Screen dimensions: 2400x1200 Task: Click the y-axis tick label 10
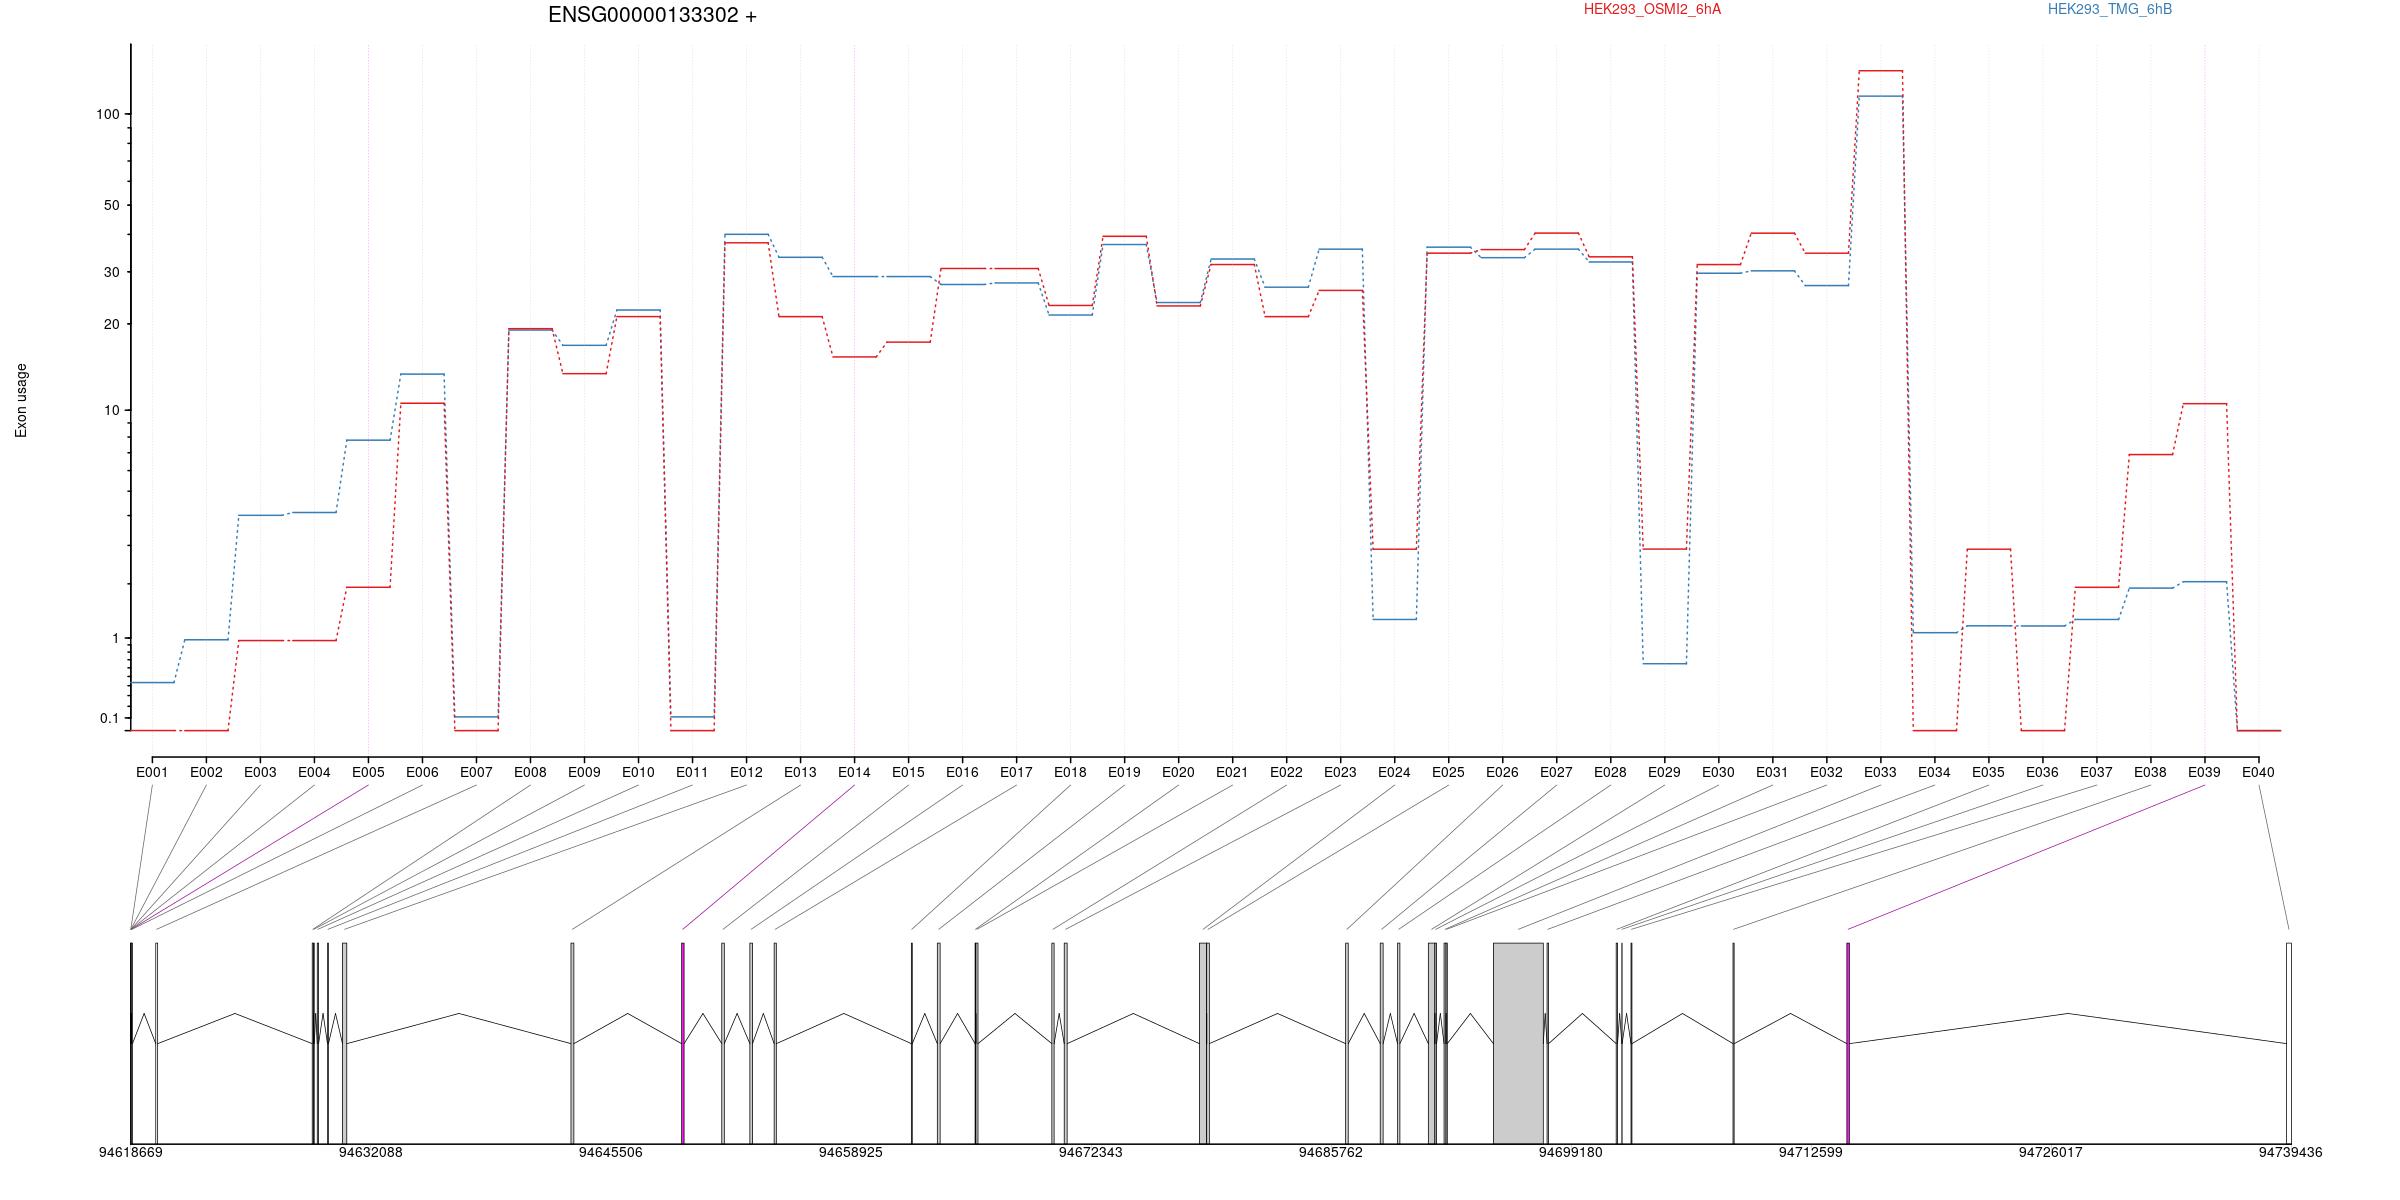(111, 410)
